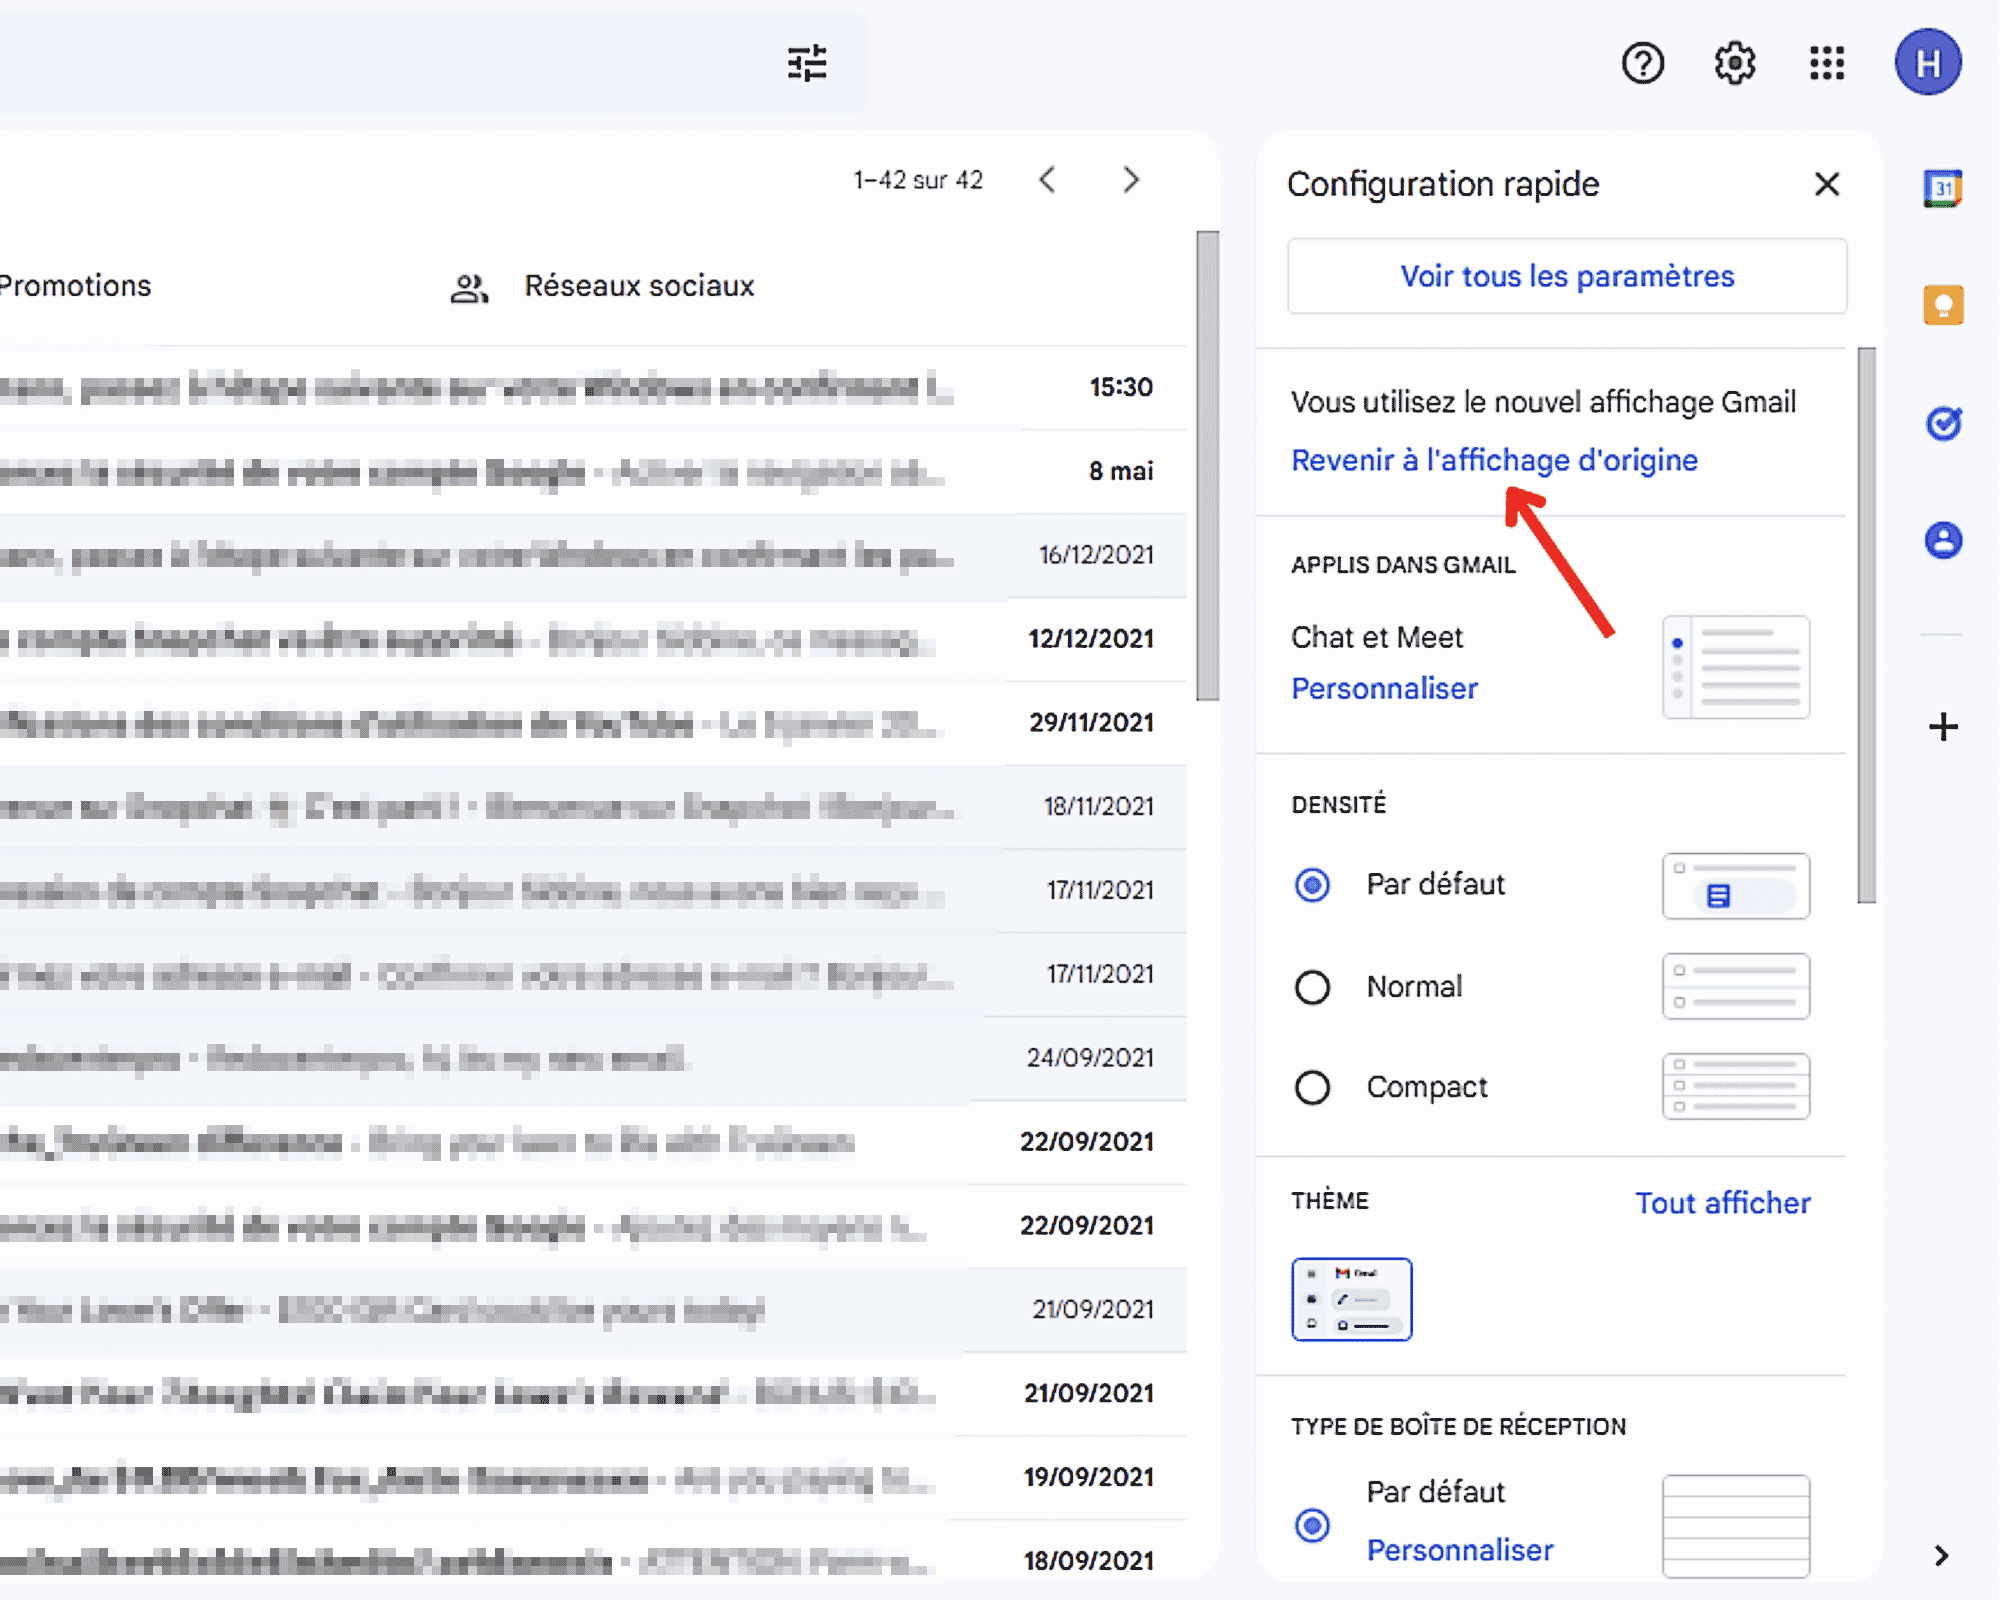
Task: Open the email dated 24/09/2021
Action: click(593, 1059)
